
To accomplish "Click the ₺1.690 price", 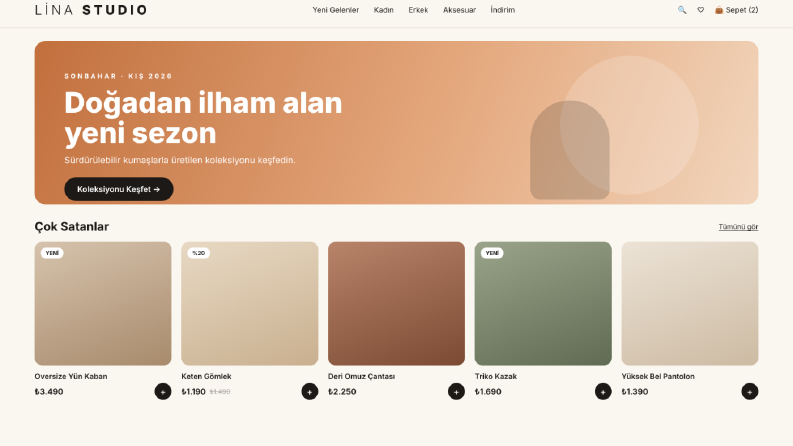I will coord(488,391).
